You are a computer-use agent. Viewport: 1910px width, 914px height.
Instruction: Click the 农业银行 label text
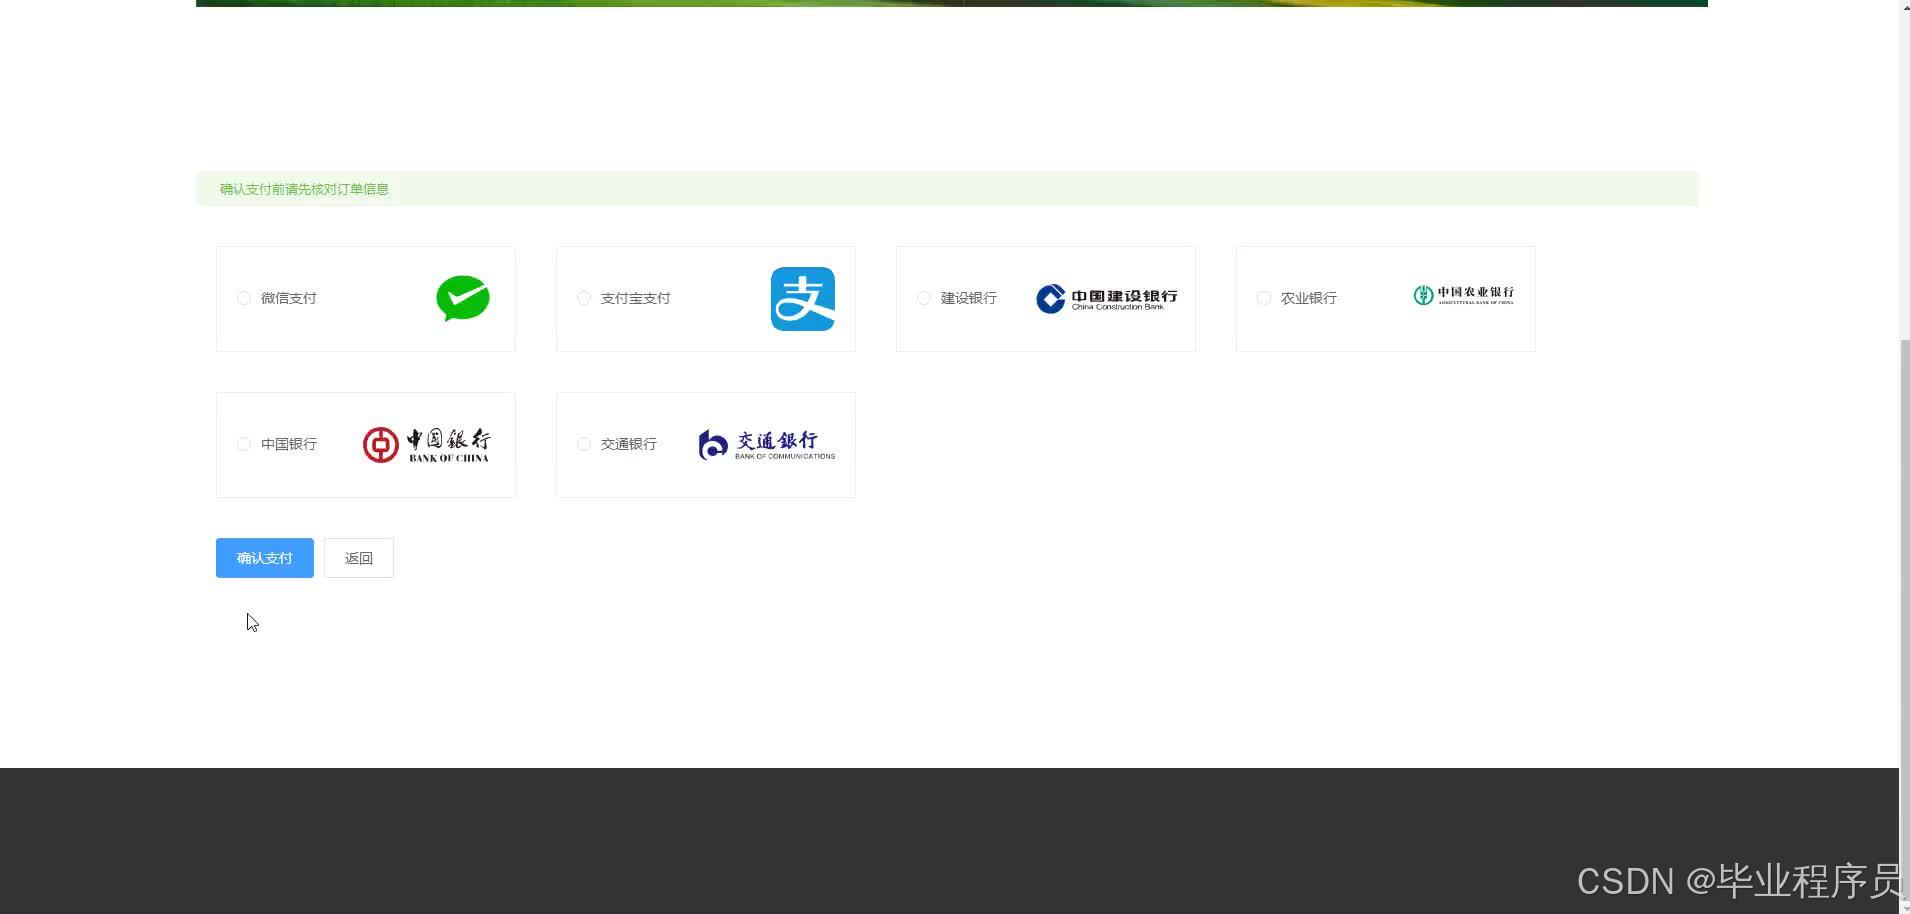[1309, 298]
